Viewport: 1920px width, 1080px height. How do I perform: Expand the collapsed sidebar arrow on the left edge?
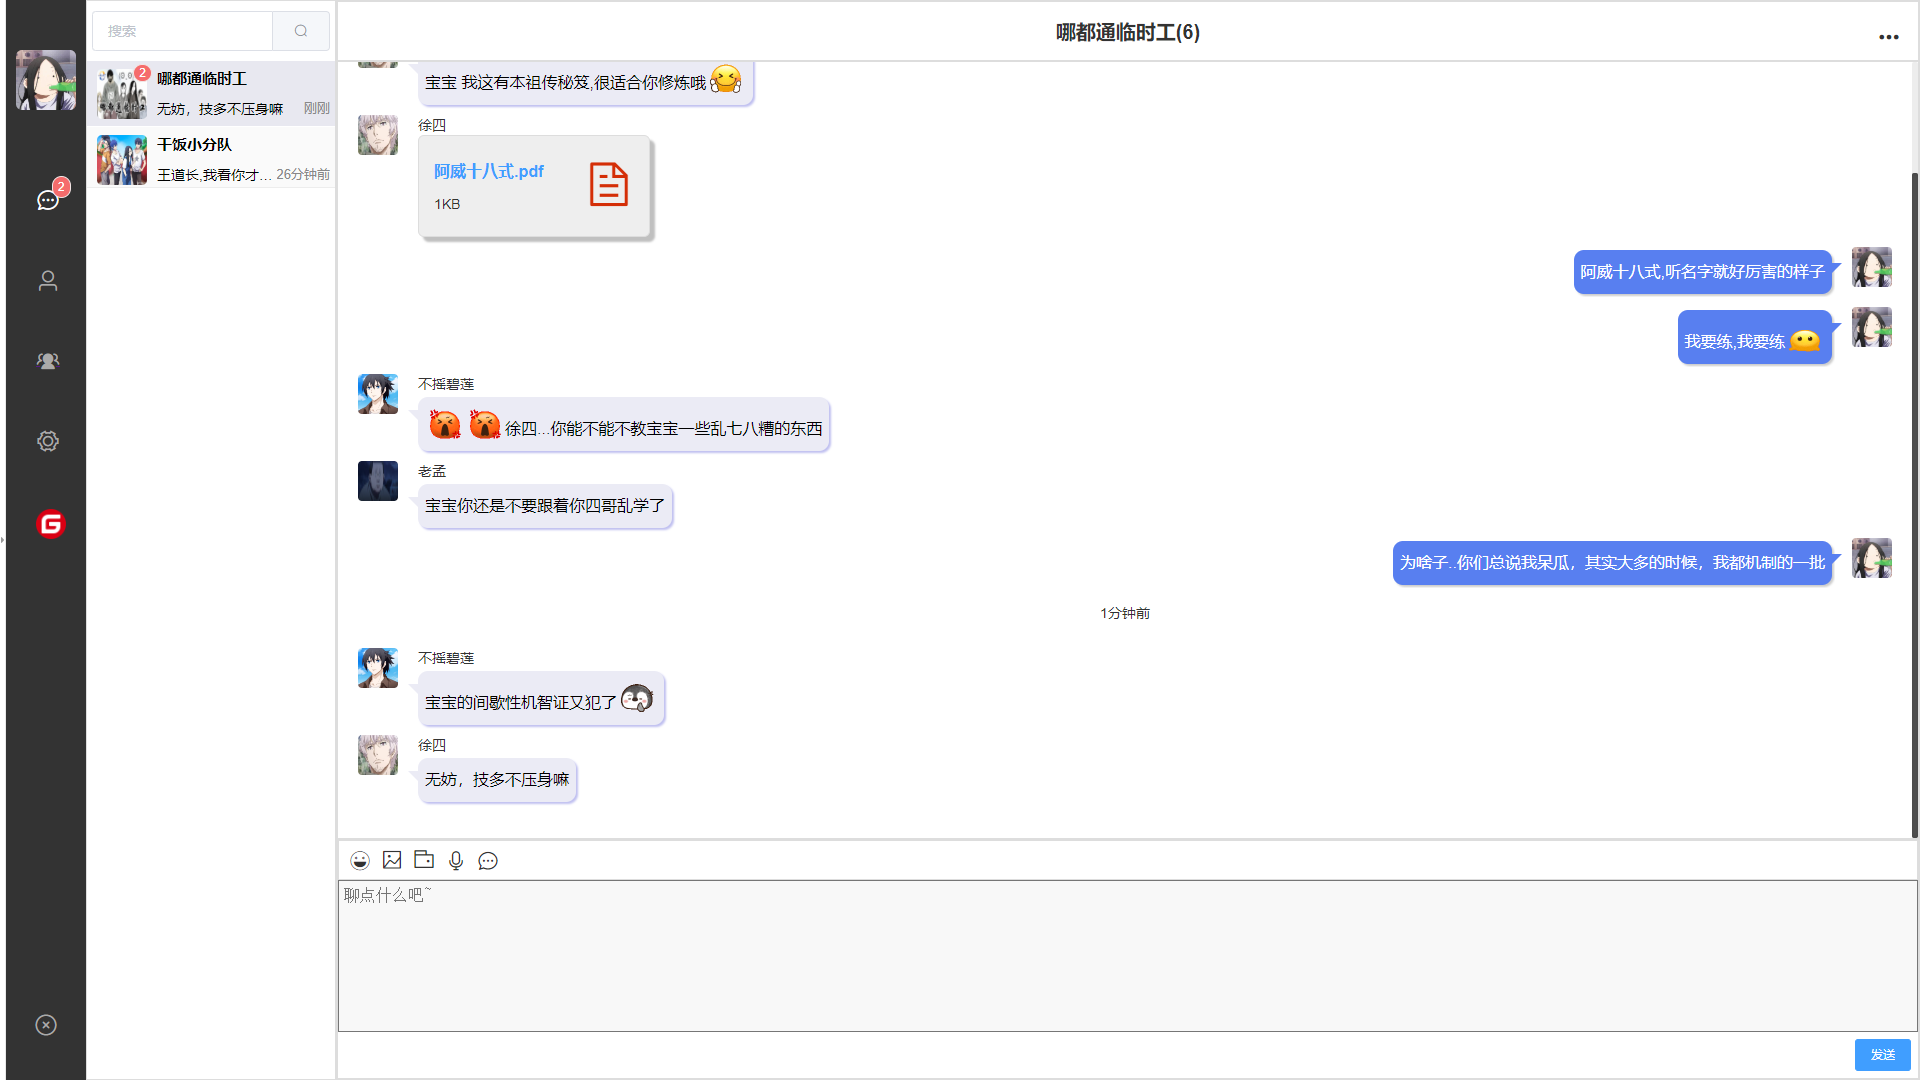click(4, 540)
